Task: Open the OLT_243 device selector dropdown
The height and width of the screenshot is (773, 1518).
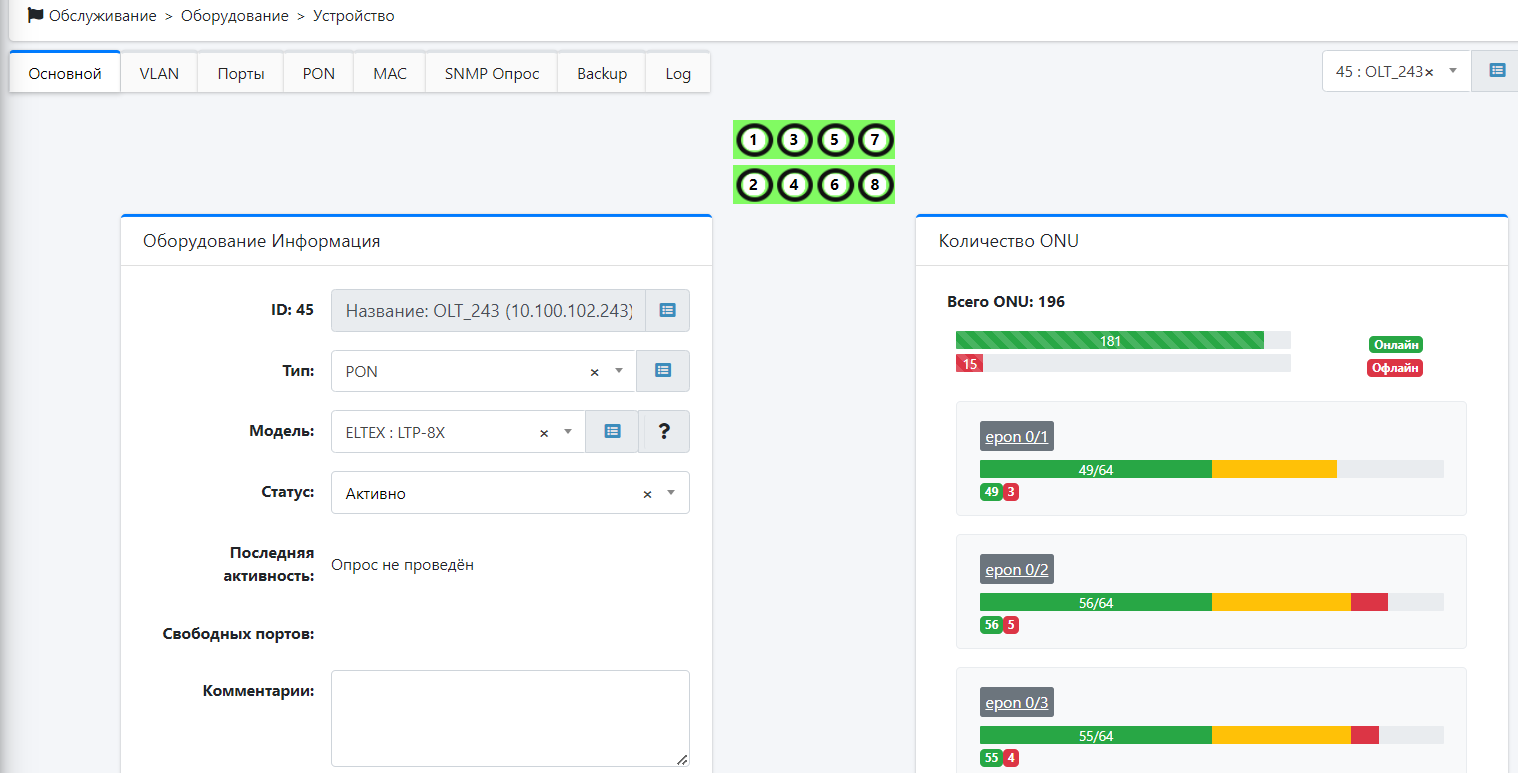Action: 1452,71
